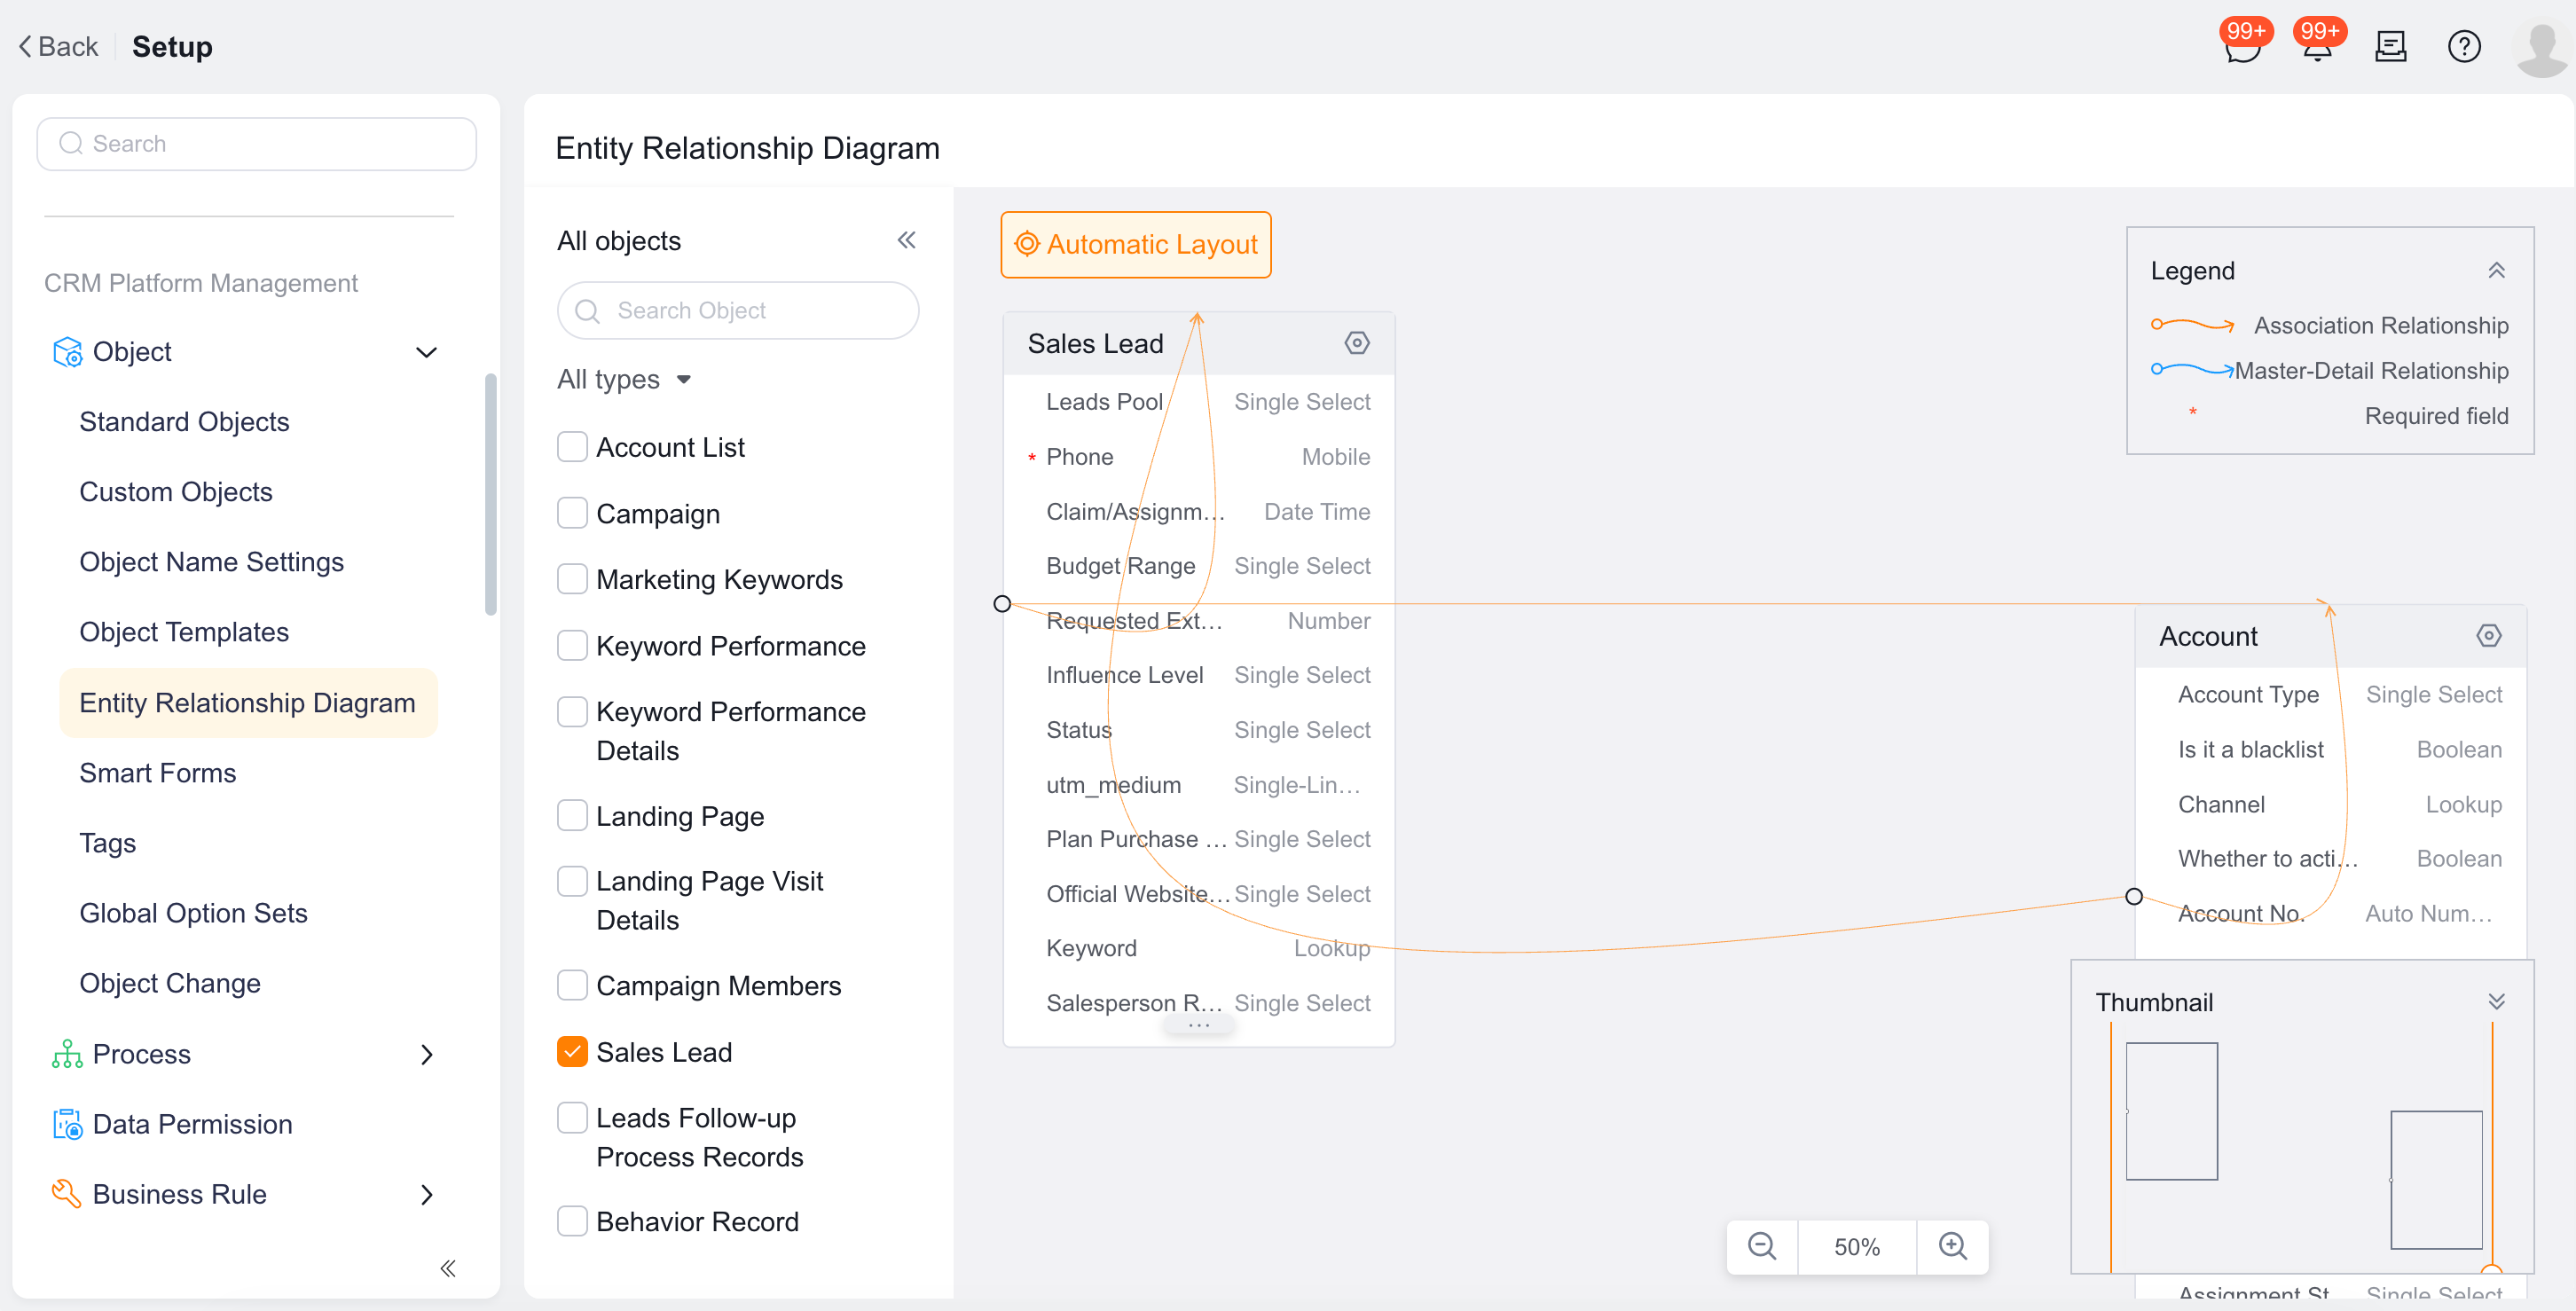Uncheck the Sales Lead checkbox
The height and width of the screenshot is (1311, 2576).
point(572,1052)
